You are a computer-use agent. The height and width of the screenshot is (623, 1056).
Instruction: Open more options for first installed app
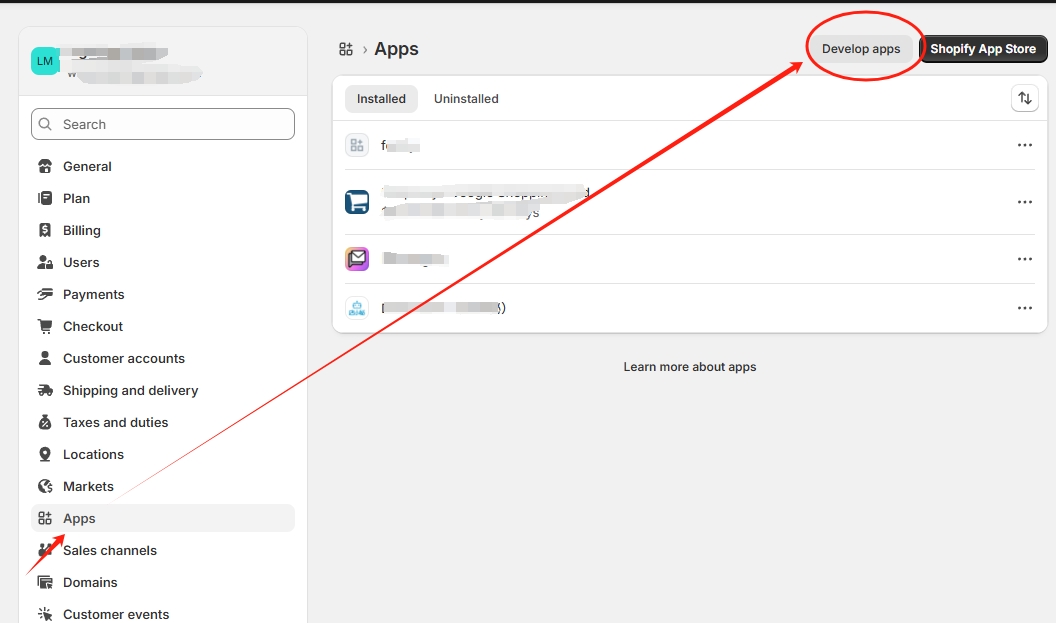1024,145
